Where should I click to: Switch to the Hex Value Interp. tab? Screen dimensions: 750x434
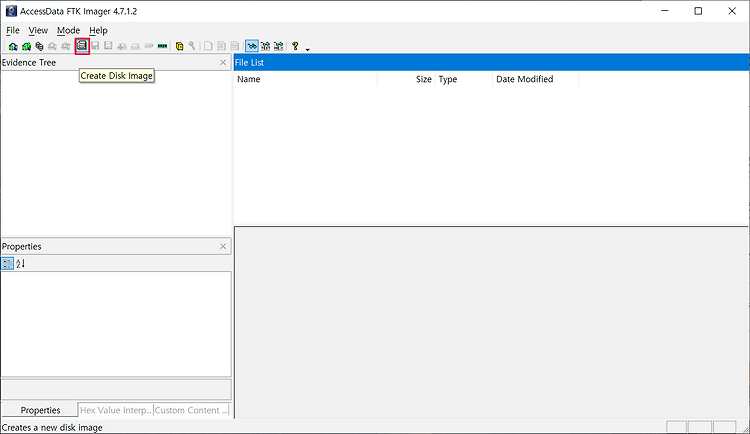[x=115, y=410]
